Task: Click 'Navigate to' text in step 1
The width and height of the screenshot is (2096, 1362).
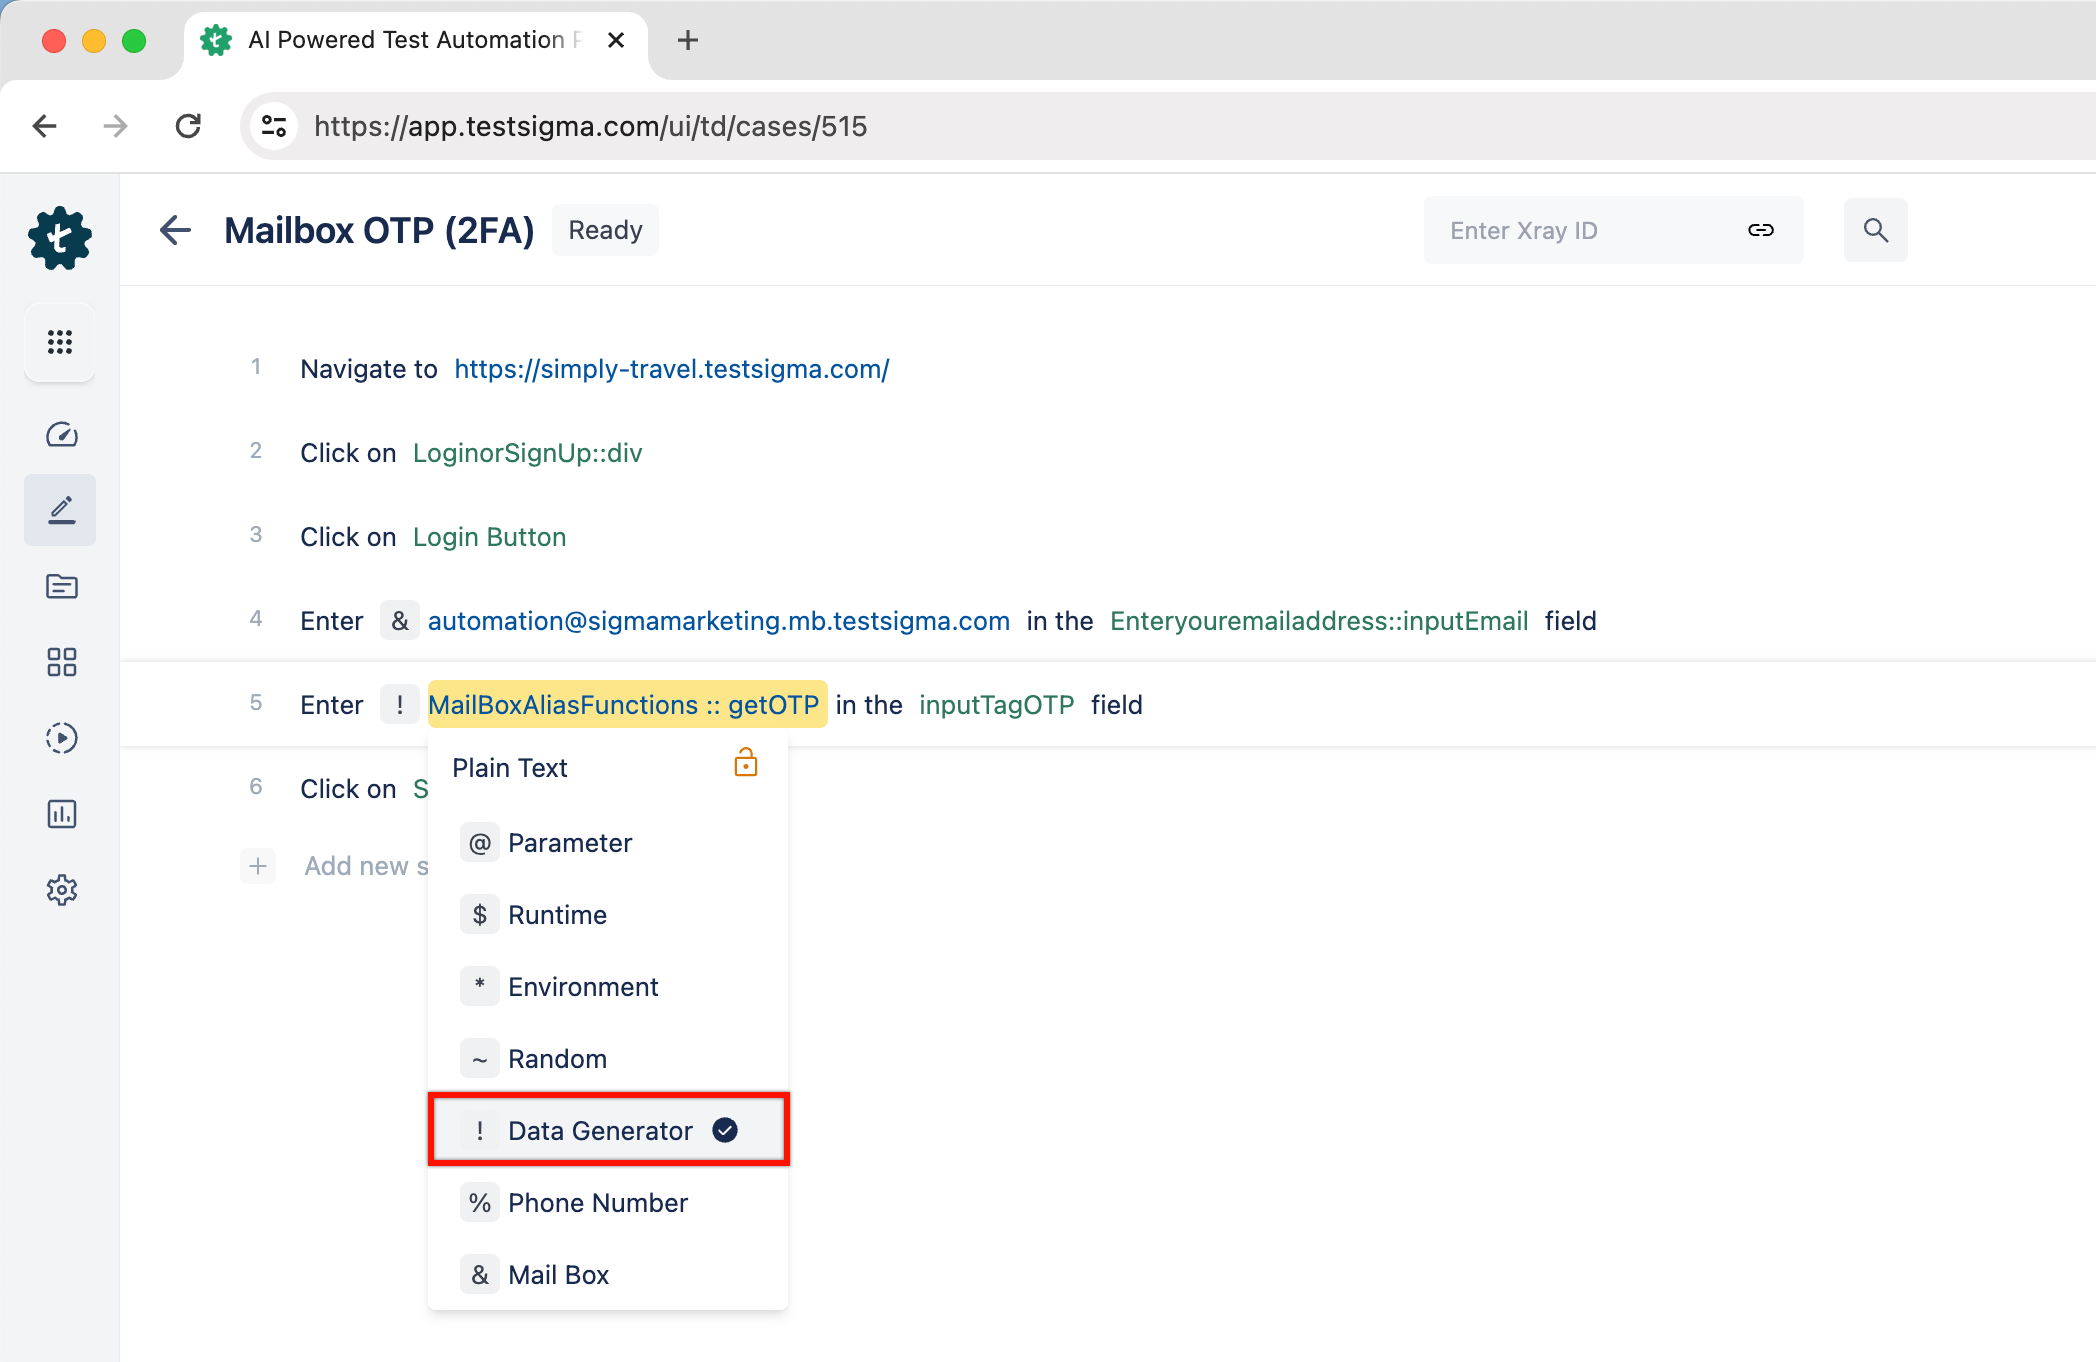Action: 369,369
